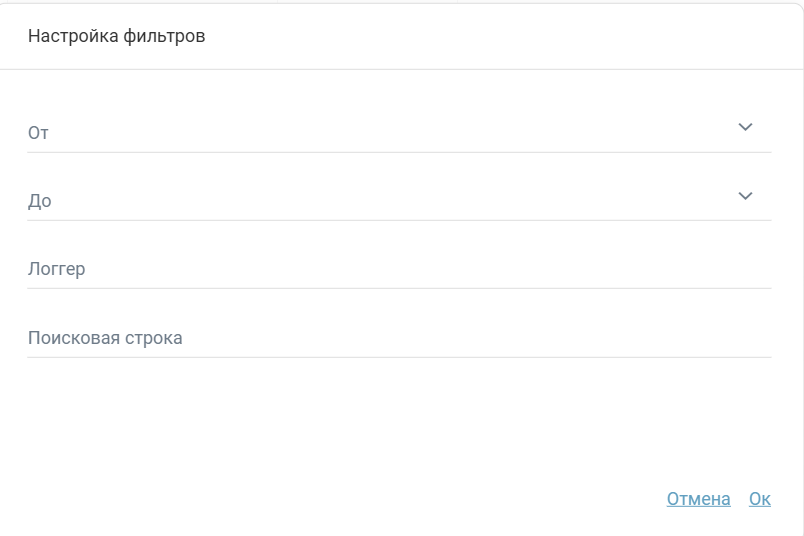Focus the Поисковая строка input field
This screenshot has width=804, height=536.
click(x=300, y=338)
